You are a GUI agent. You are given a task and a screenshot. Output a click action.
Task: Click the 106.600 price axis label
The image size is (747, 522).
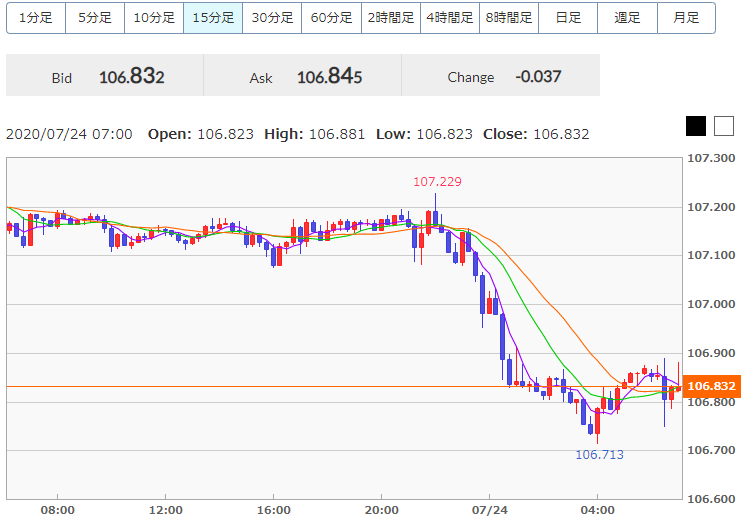(711, 499)
